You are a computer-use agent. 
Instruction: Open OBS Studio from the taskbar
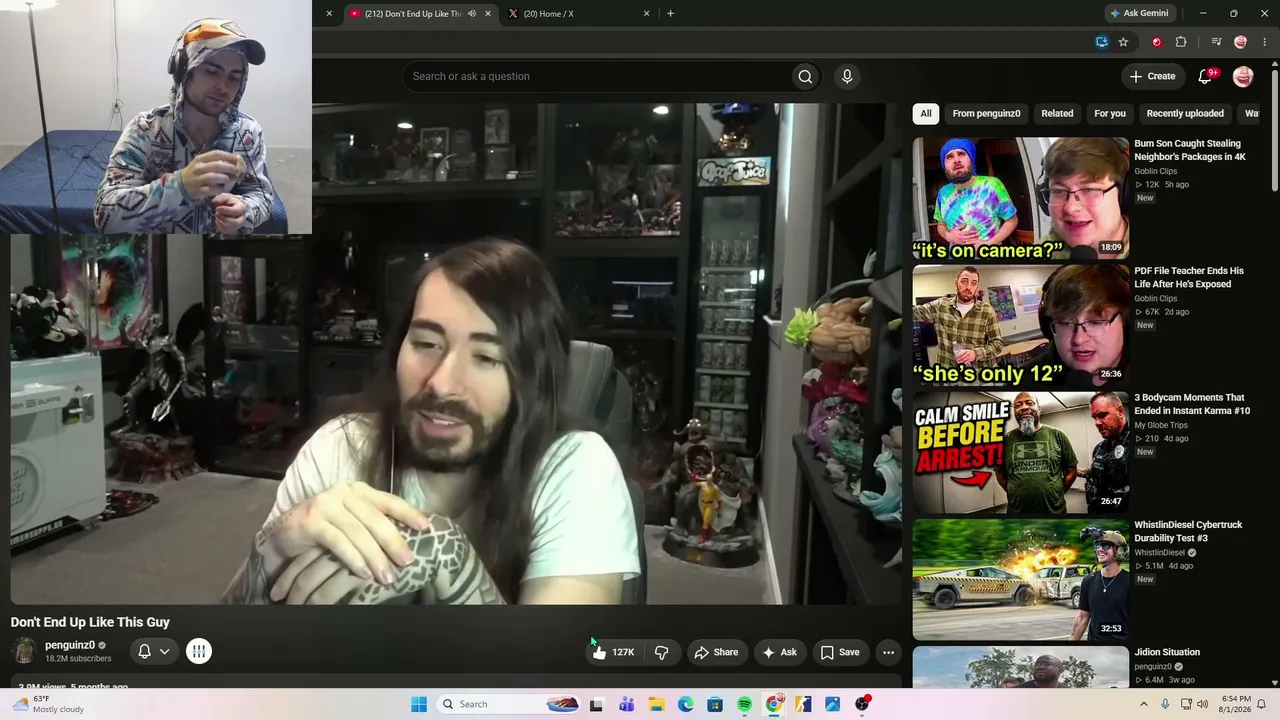(862, 704)
